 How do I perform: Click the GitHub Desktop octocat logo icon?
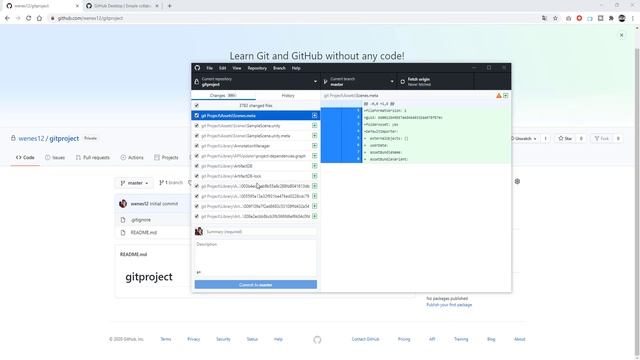click(x=198, y=68)
